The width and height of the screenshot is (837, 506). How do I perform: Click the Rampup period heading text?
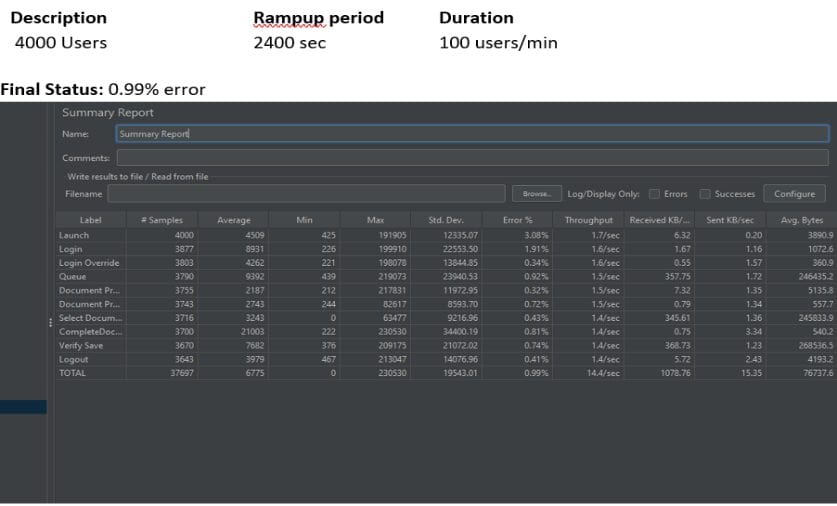pyautogui.click(x=319, y=18)
